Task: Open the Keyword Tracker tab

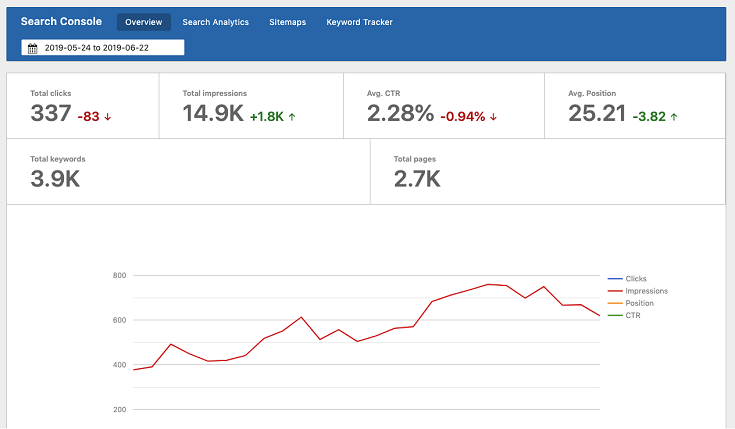Action: point(360,22)
